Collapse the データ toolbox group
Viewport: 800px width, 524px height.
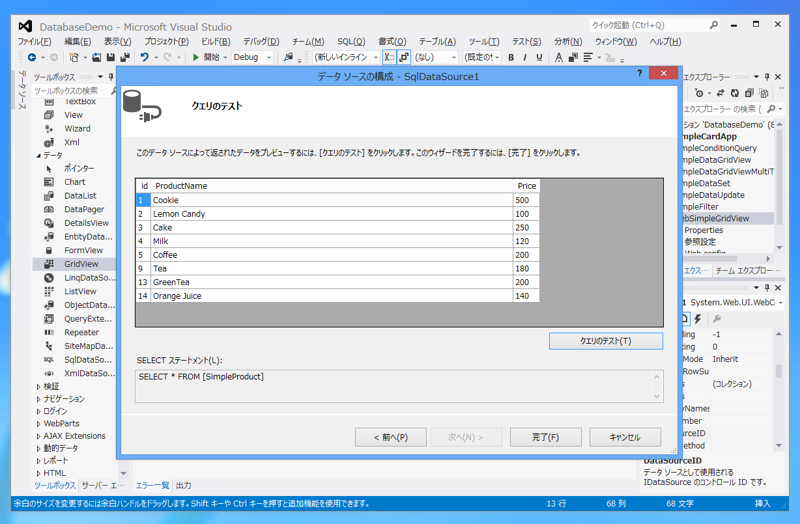tap(39, 156)
